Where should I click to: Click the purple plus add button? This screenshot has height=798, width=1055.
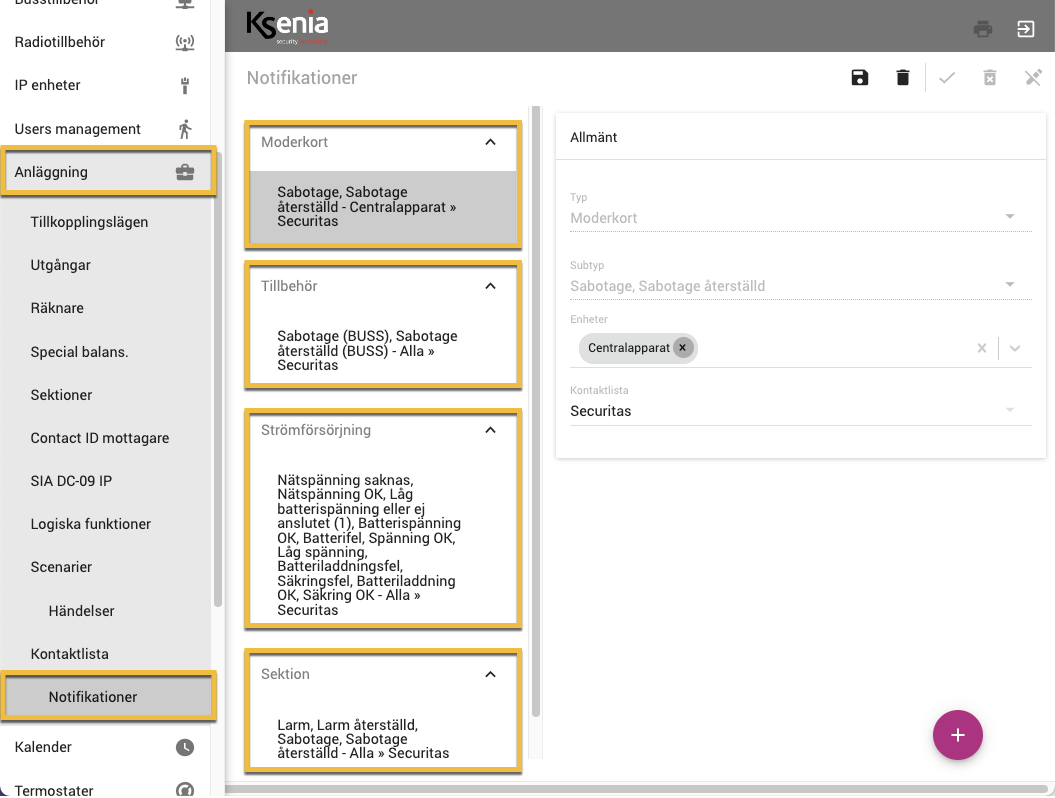tap(957, 735)
